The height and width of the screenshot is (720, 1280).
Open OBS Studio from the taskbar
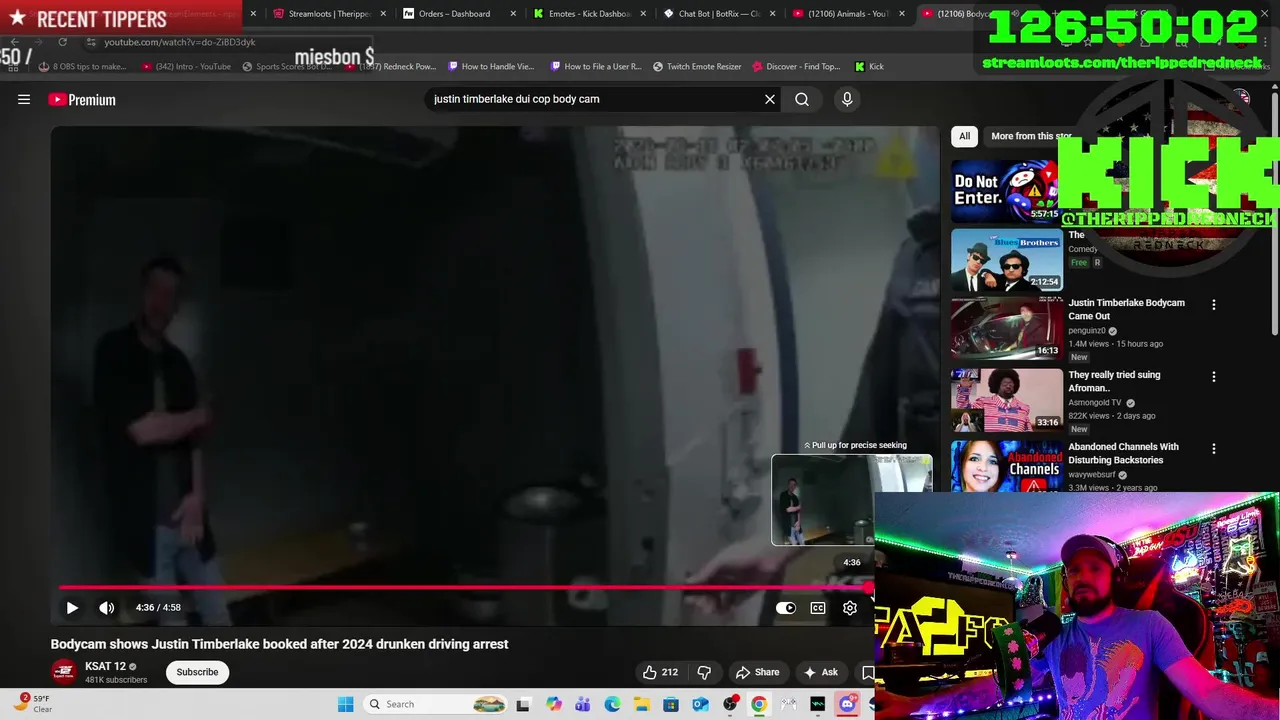pos(730,704)
